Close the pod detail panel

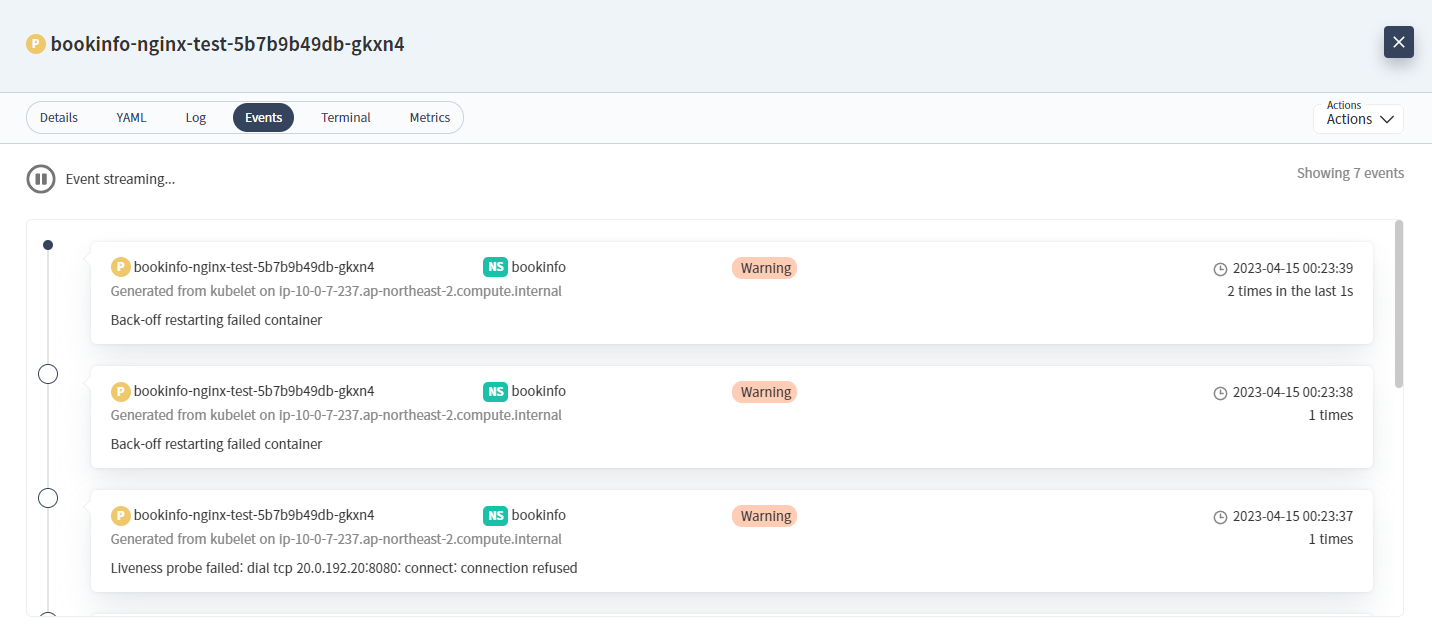coord(1398,42)
